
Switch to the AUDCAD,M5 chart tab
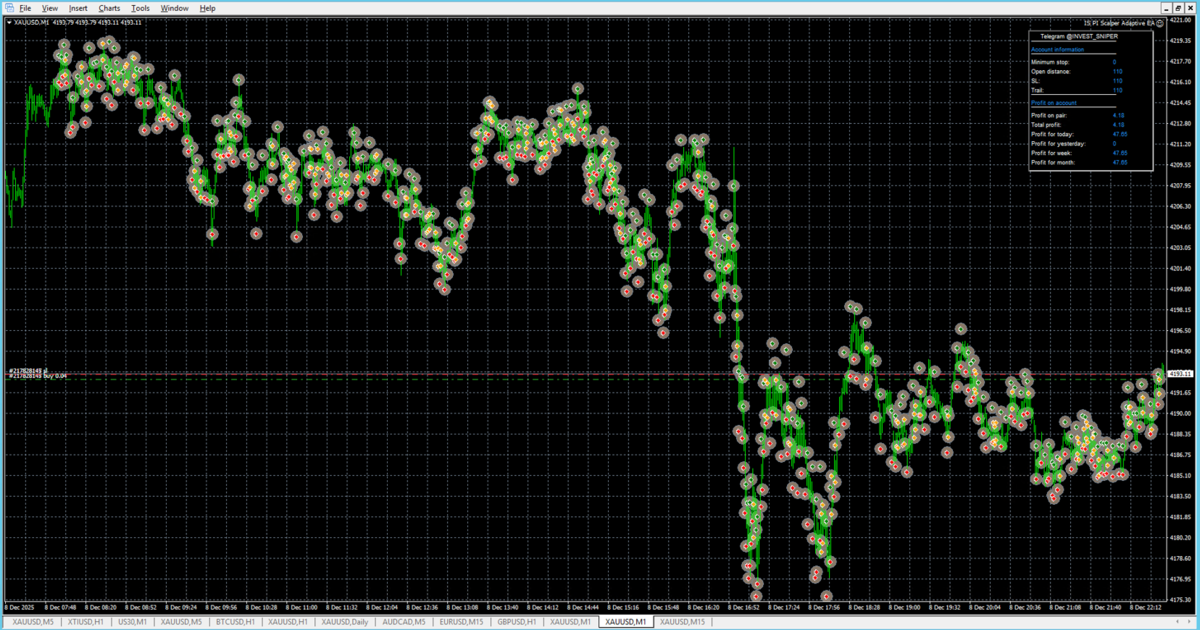pyautogui.click(x=404, y=622)
